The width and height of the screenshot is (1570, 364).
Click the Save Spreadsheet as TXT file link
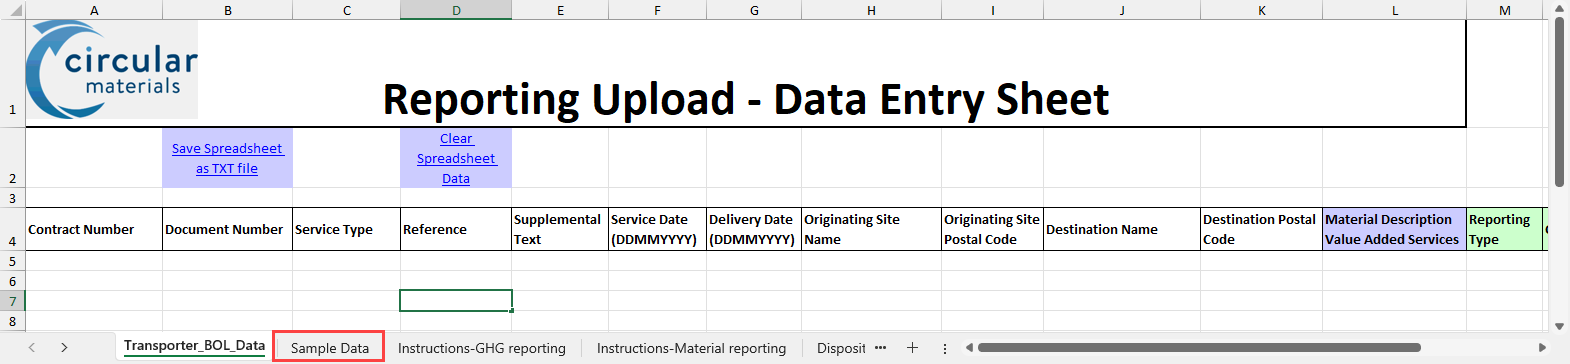point(227,158)
